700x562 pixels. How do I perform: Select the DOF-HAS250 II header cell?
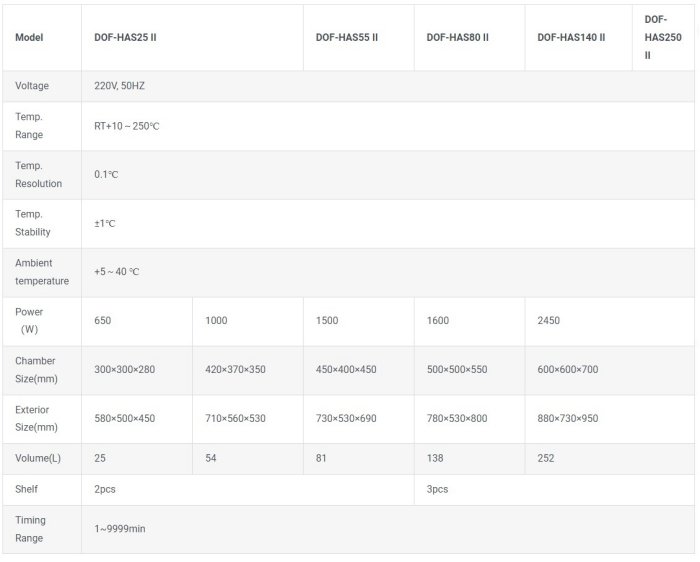656,37
